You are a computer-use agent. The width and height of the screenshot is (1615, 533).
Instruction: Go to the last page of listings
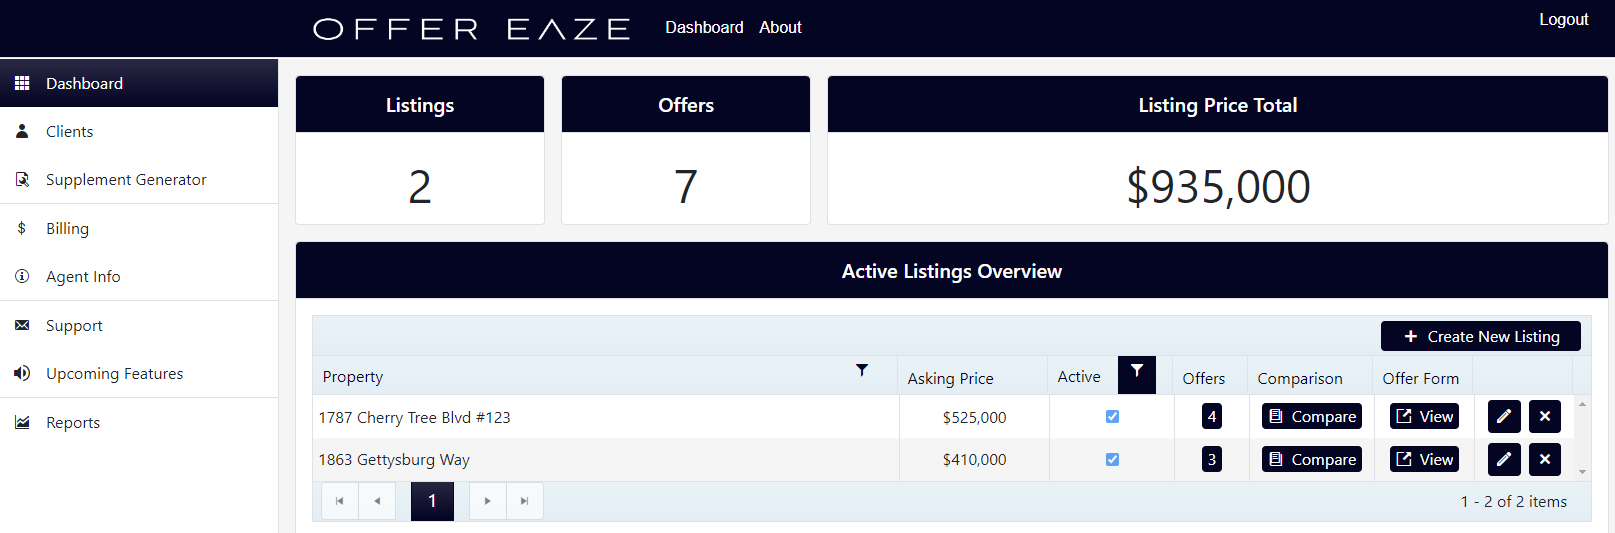[x=525, y=501]
